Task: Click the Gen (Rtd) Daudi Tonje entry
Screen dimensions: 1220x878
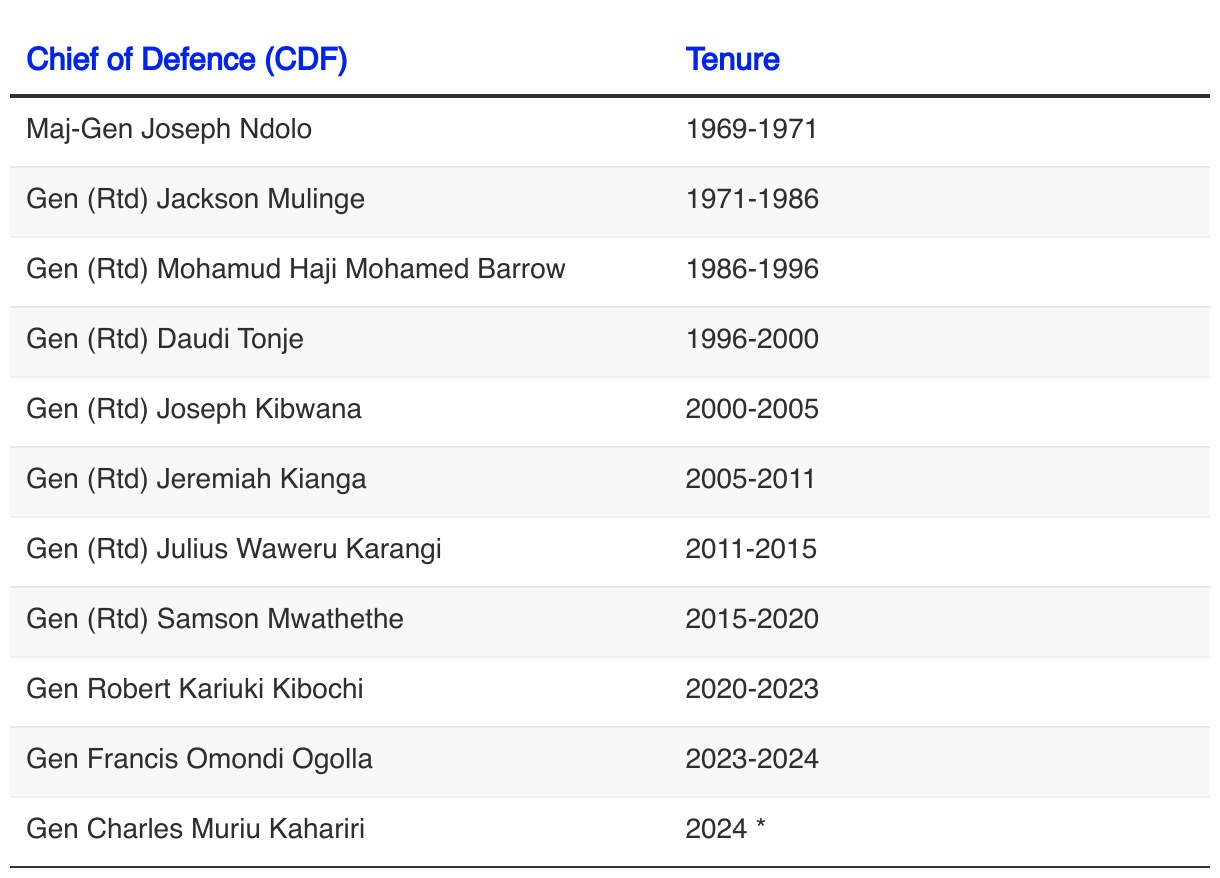Action: 165,339
